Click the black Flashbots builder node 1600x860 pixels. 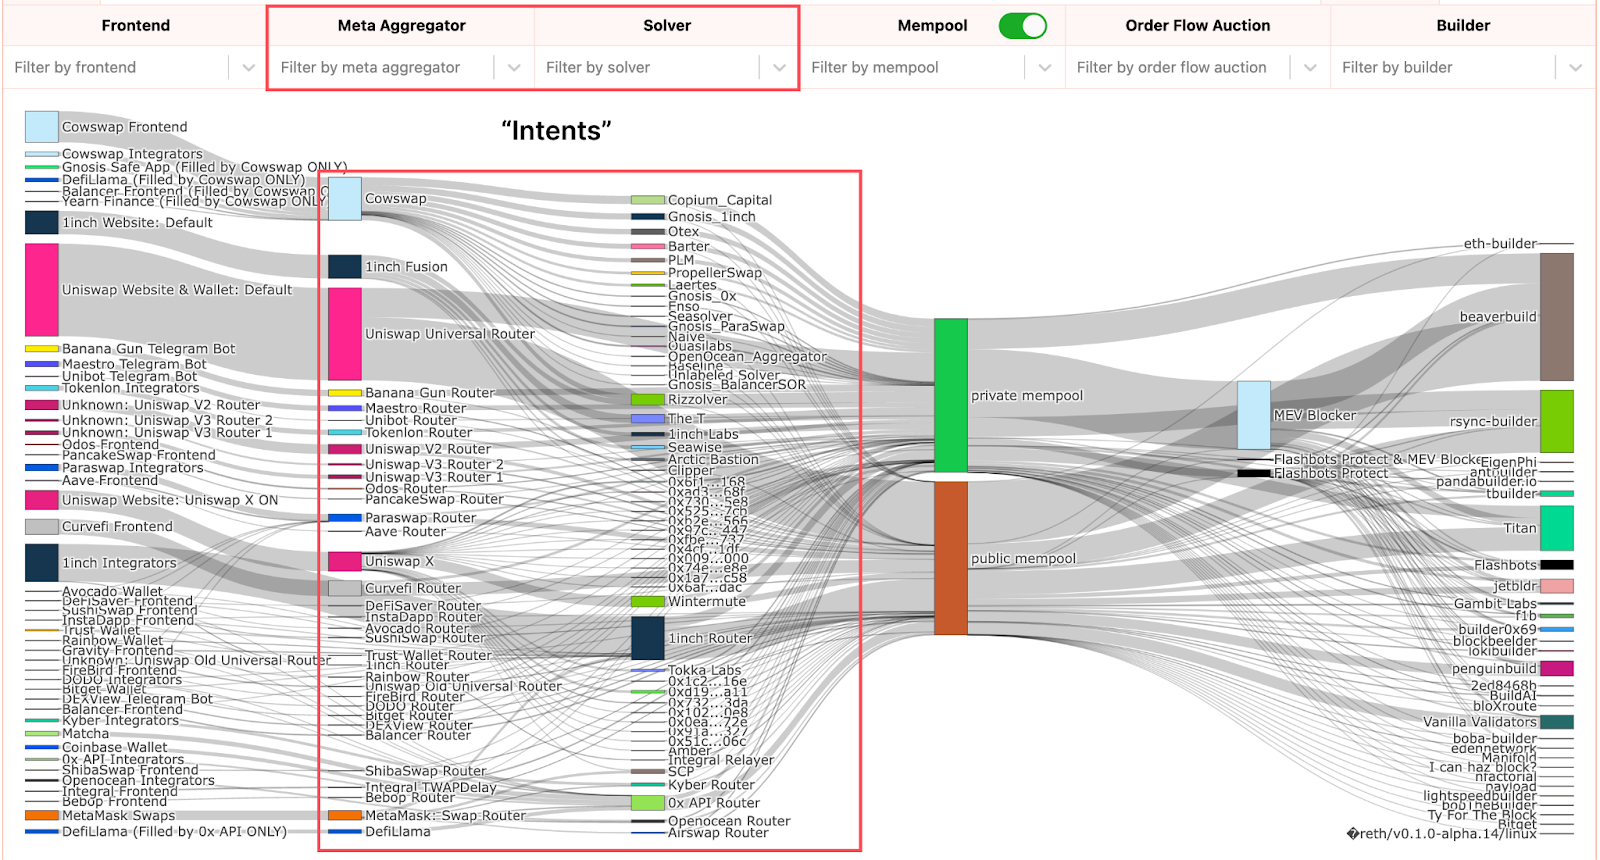coord(1557,565)
